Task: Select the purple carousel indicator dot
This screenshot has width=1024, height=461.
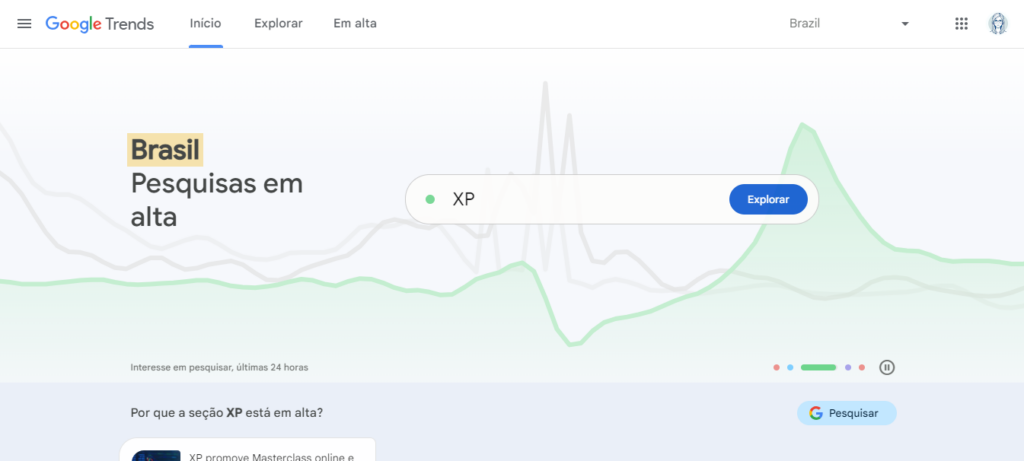Action: pos(848,367)
